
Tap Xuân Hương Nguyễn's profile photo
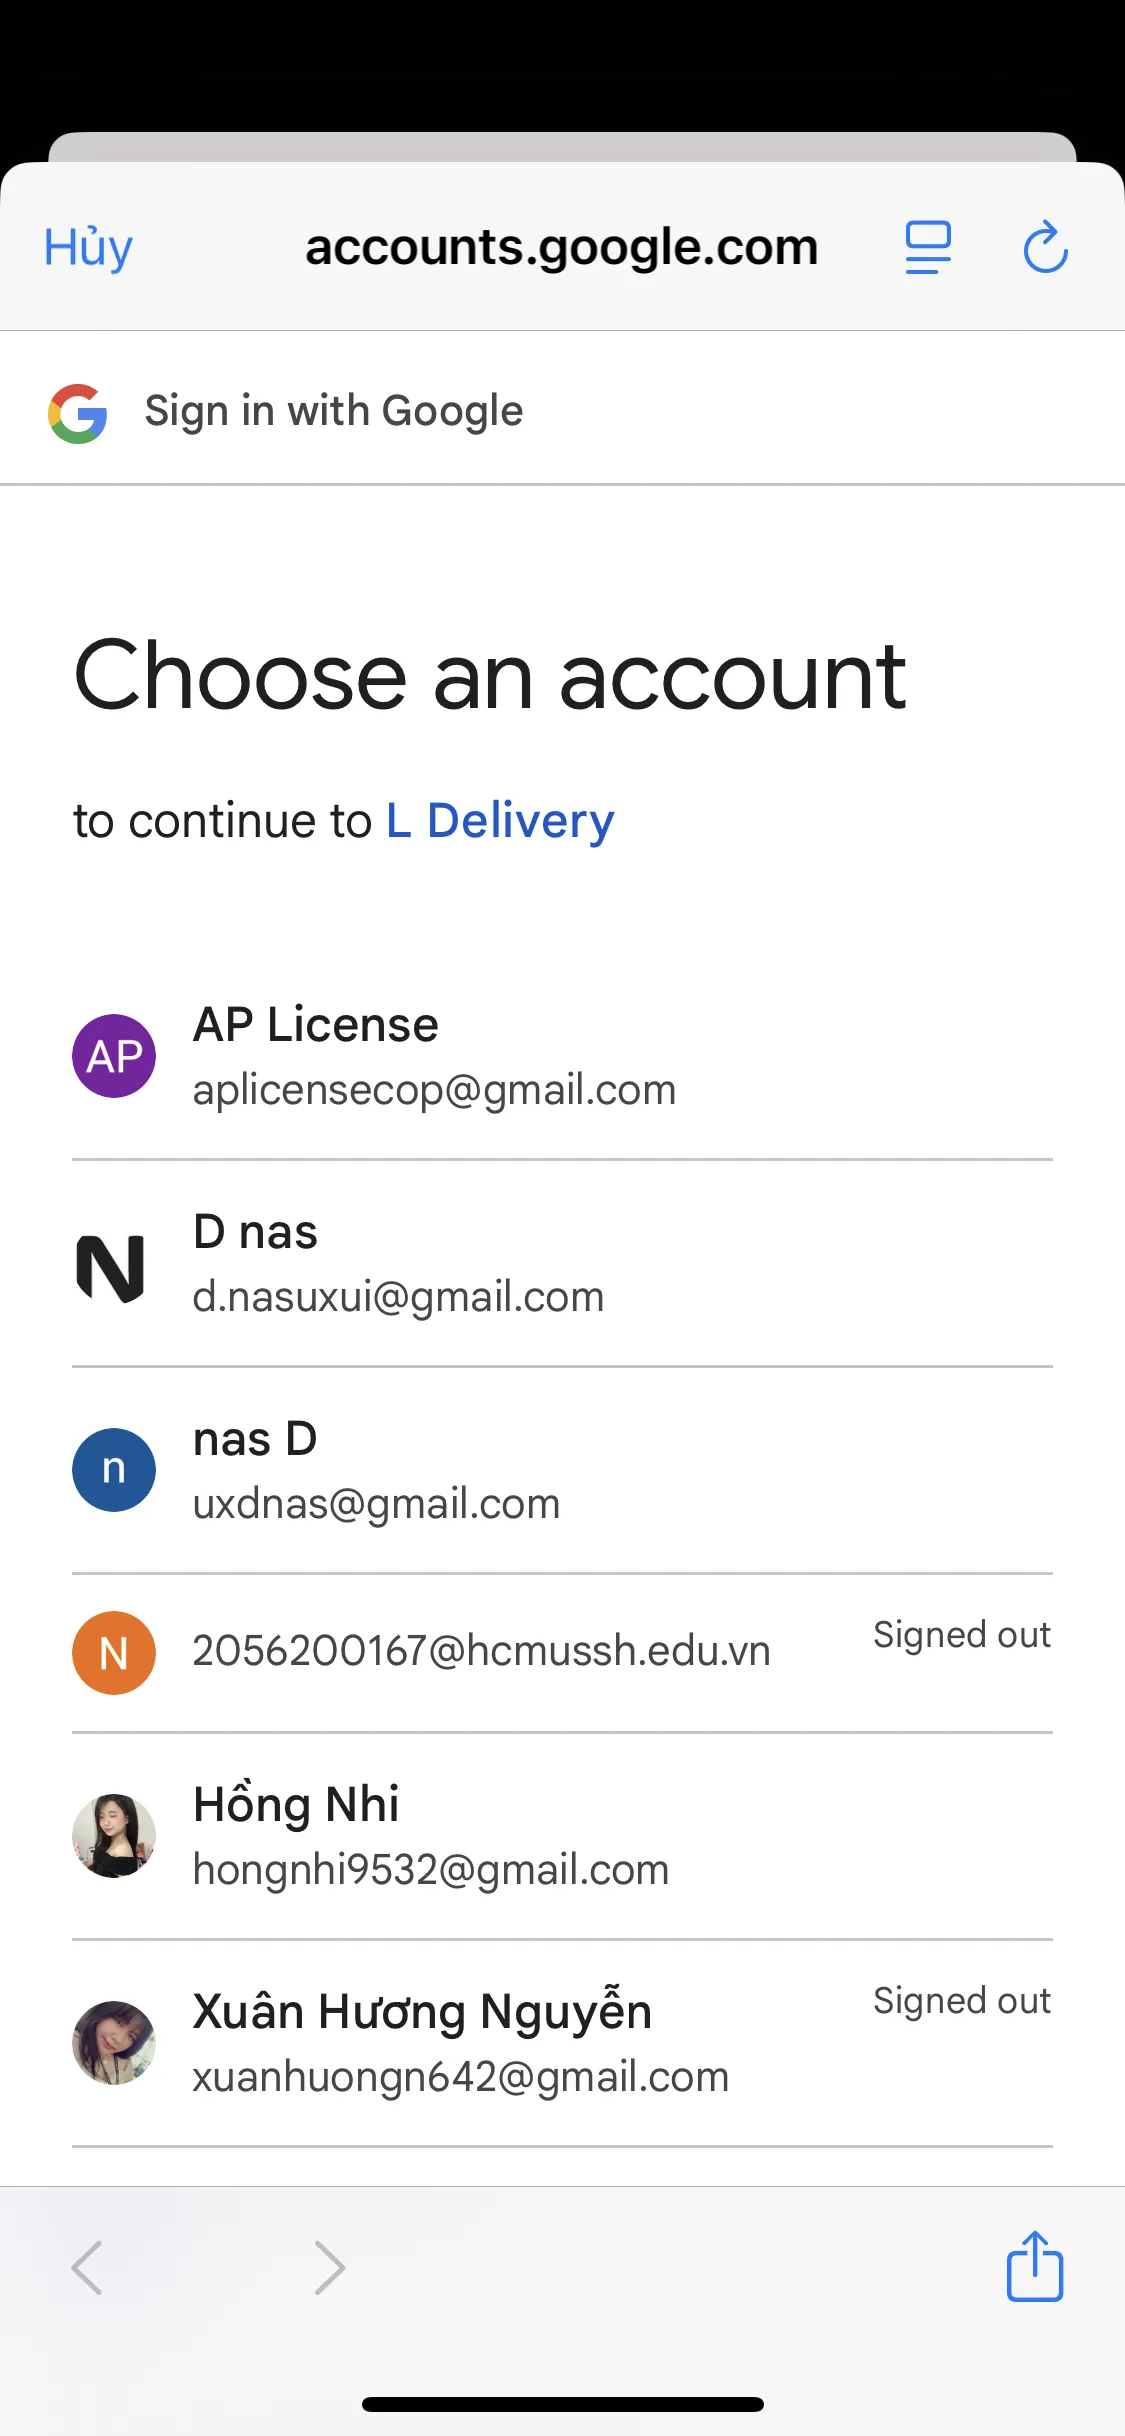tap(114, 2043)
